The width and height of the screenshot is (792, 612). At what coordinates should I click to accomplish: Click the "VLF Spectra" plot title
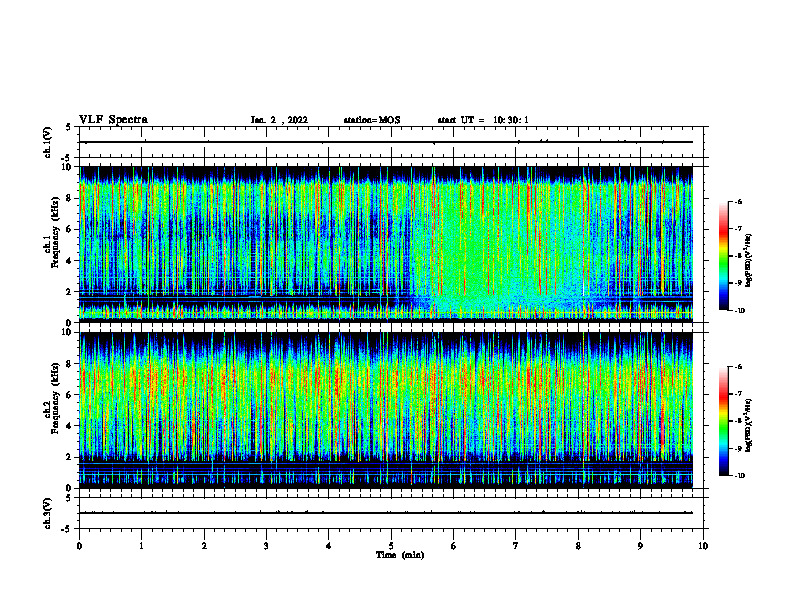point(113,120)
